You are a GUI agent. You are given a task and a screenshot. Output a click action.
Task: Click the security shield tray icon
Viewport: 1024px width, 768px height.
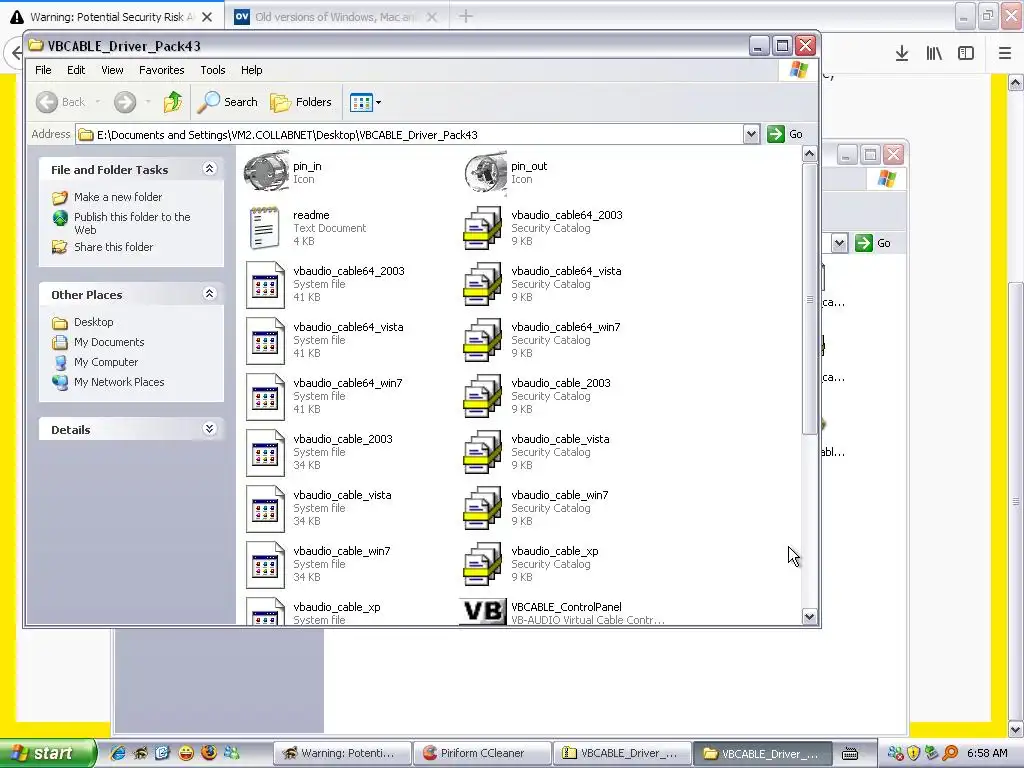(913, 753)
